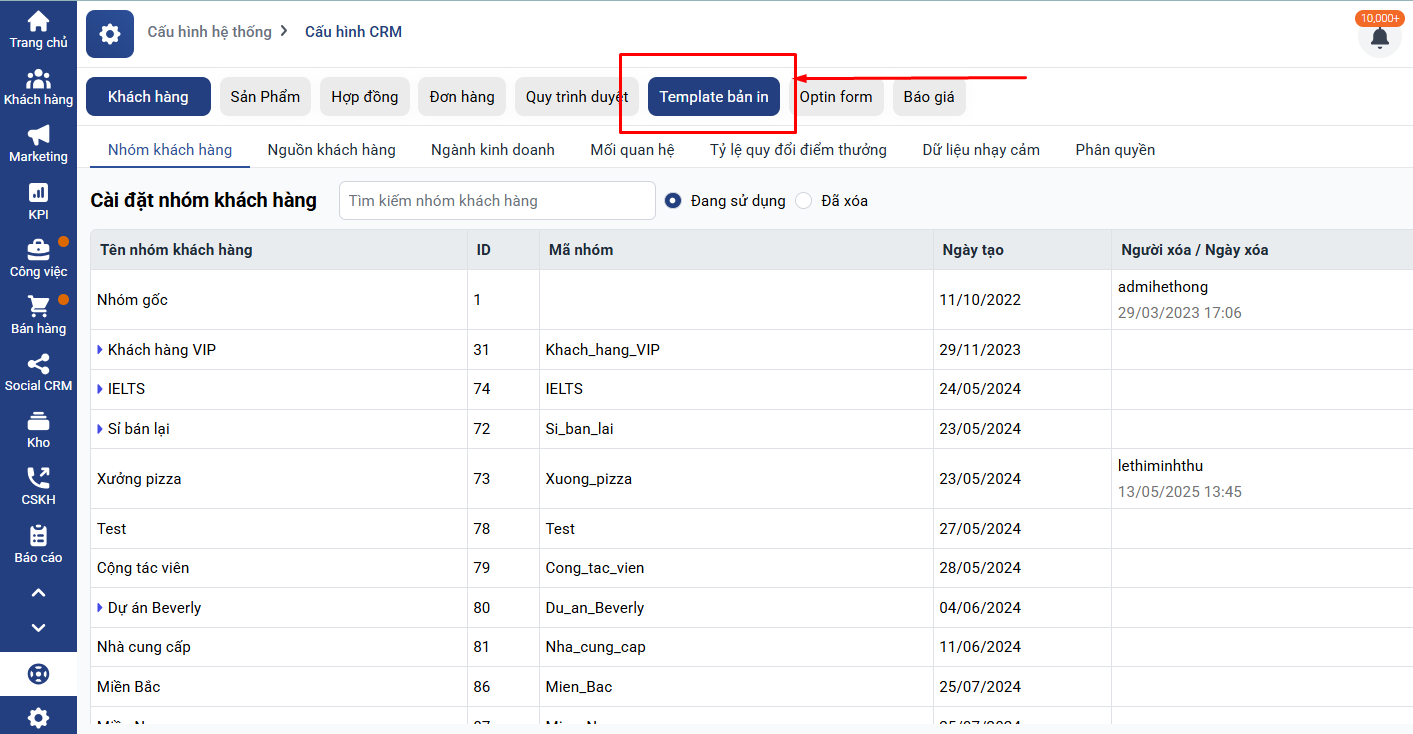Screen dimensions: 1413x734
Task: Select the Đã xóa radio button
Action: coord(804,201)
